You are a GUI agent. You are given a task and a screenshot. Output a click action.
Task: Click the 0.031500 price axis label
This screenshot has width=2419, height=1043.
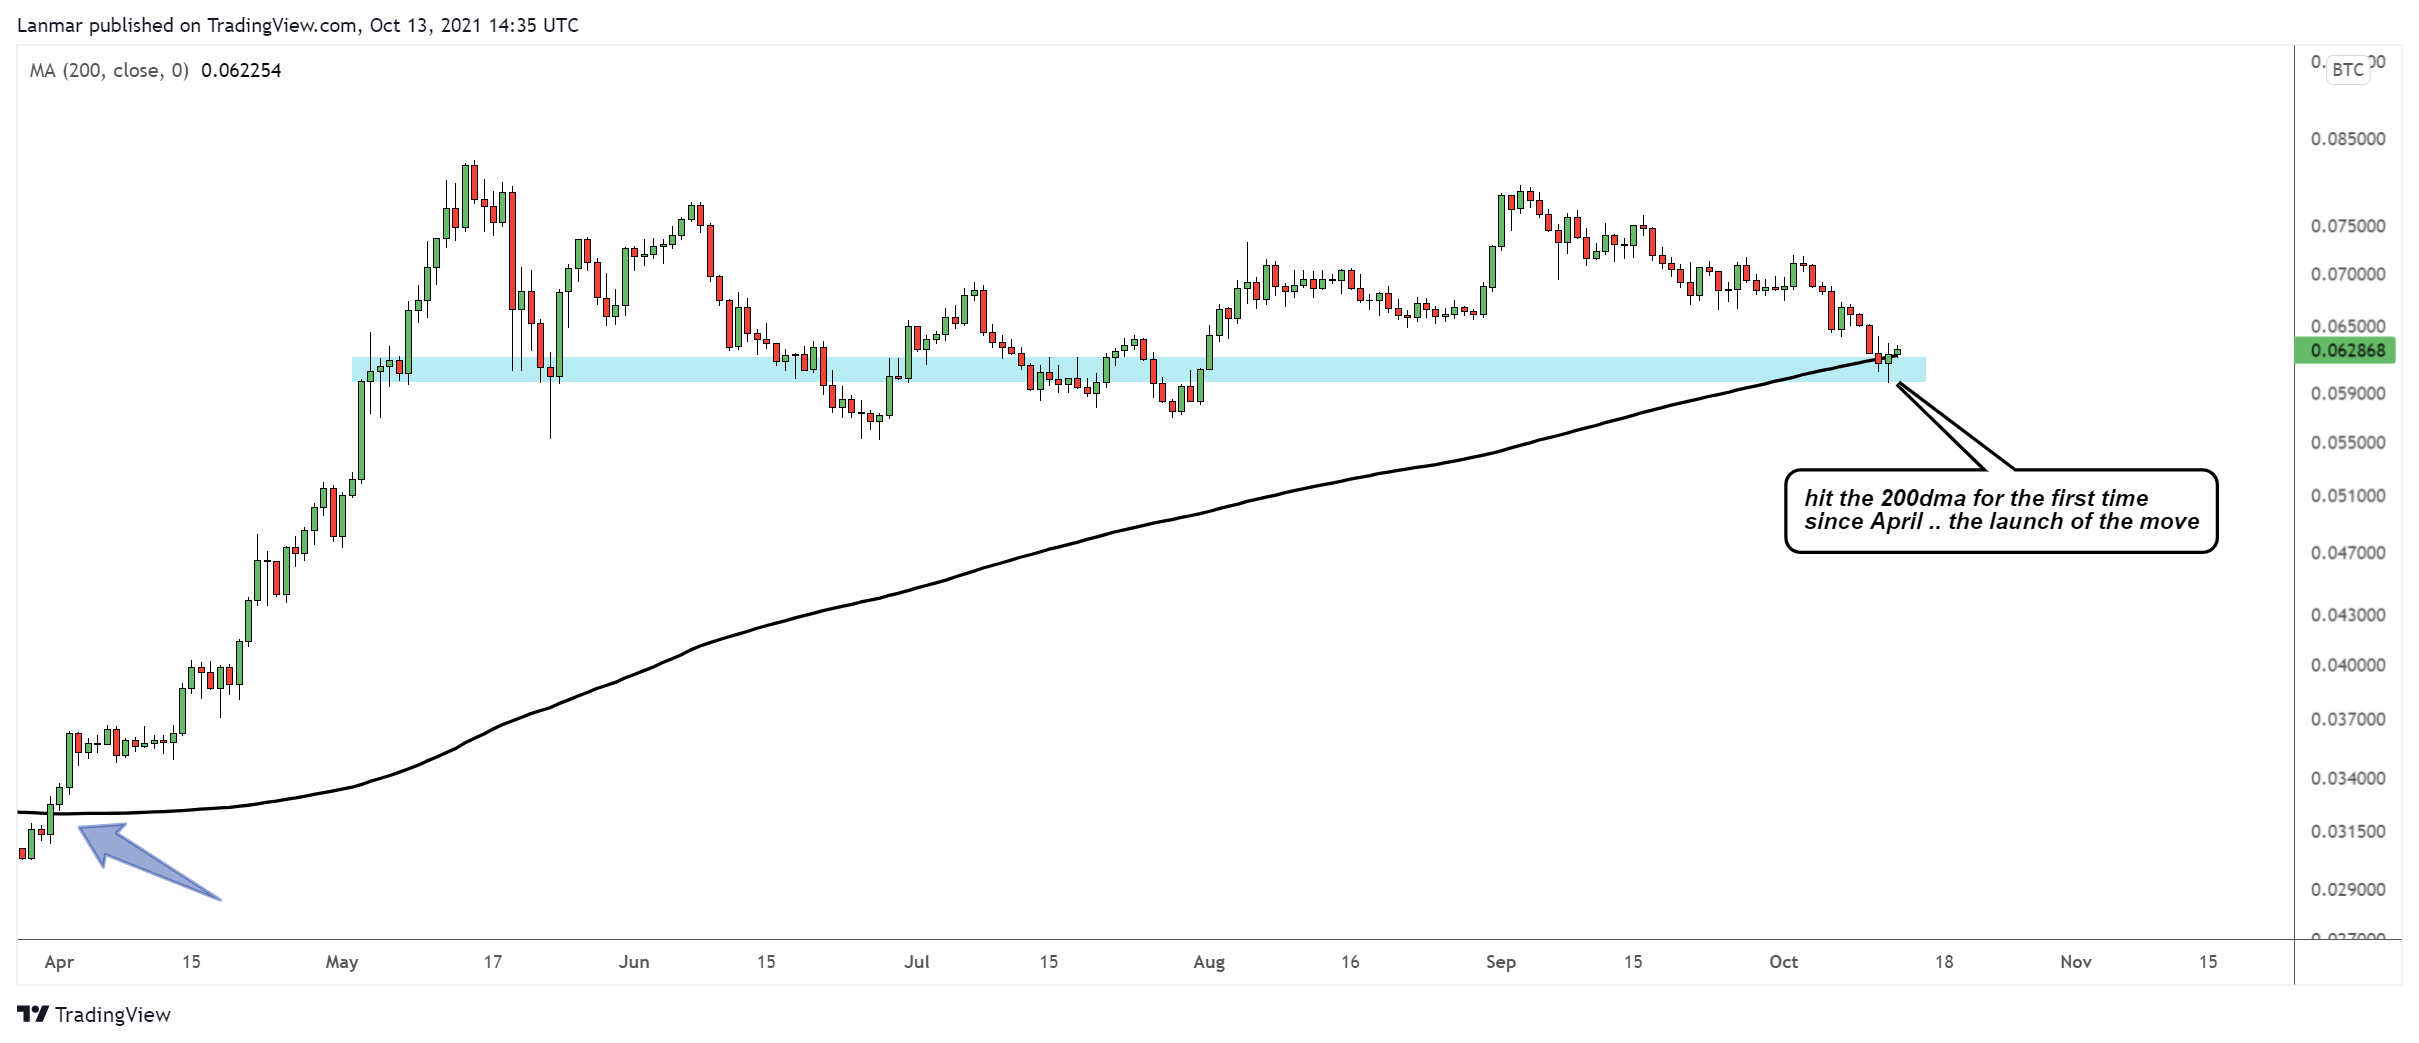coord(2347,832)
